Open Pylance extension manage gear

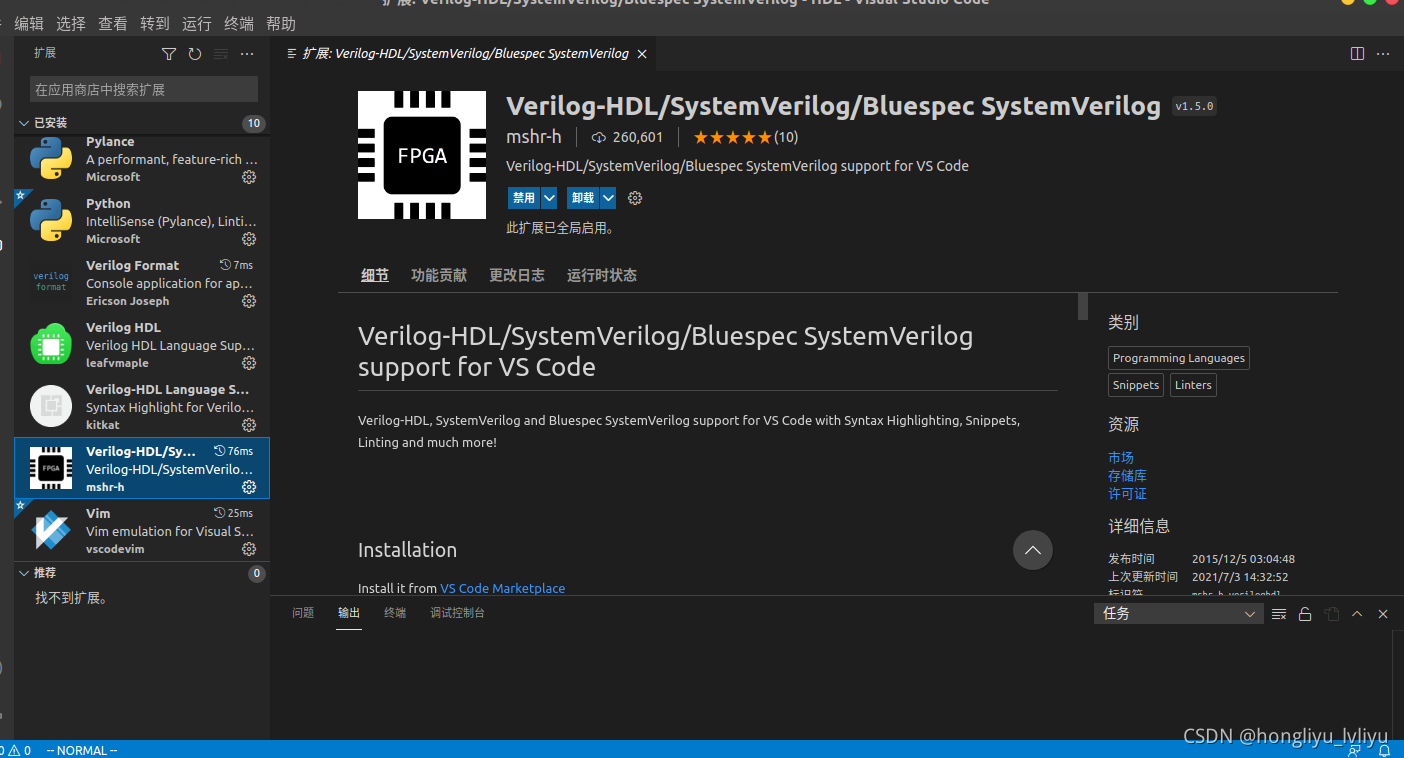click(x=249, y=177)
